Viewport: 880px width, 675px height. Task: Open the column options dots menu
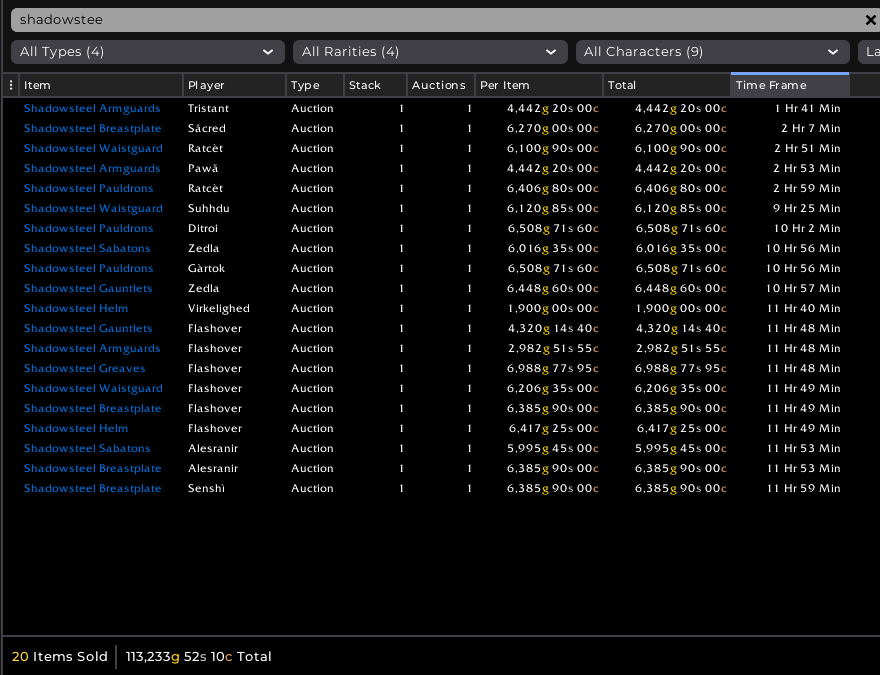coord(11,85)
